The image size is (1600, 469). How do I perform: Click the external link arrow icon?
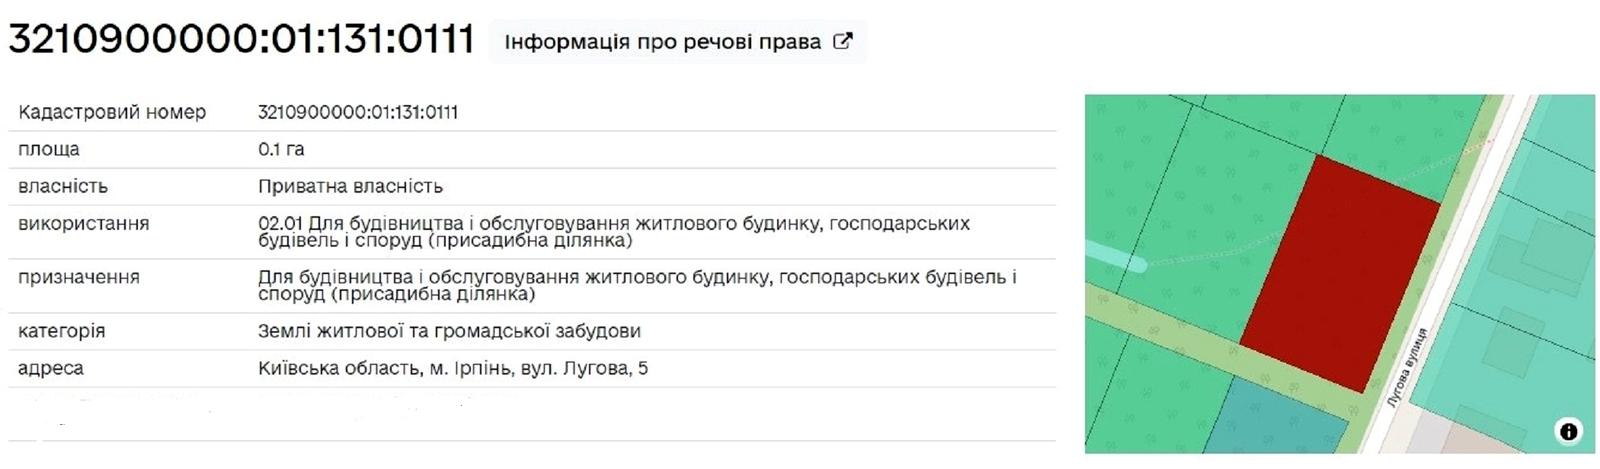pos(843,41)
